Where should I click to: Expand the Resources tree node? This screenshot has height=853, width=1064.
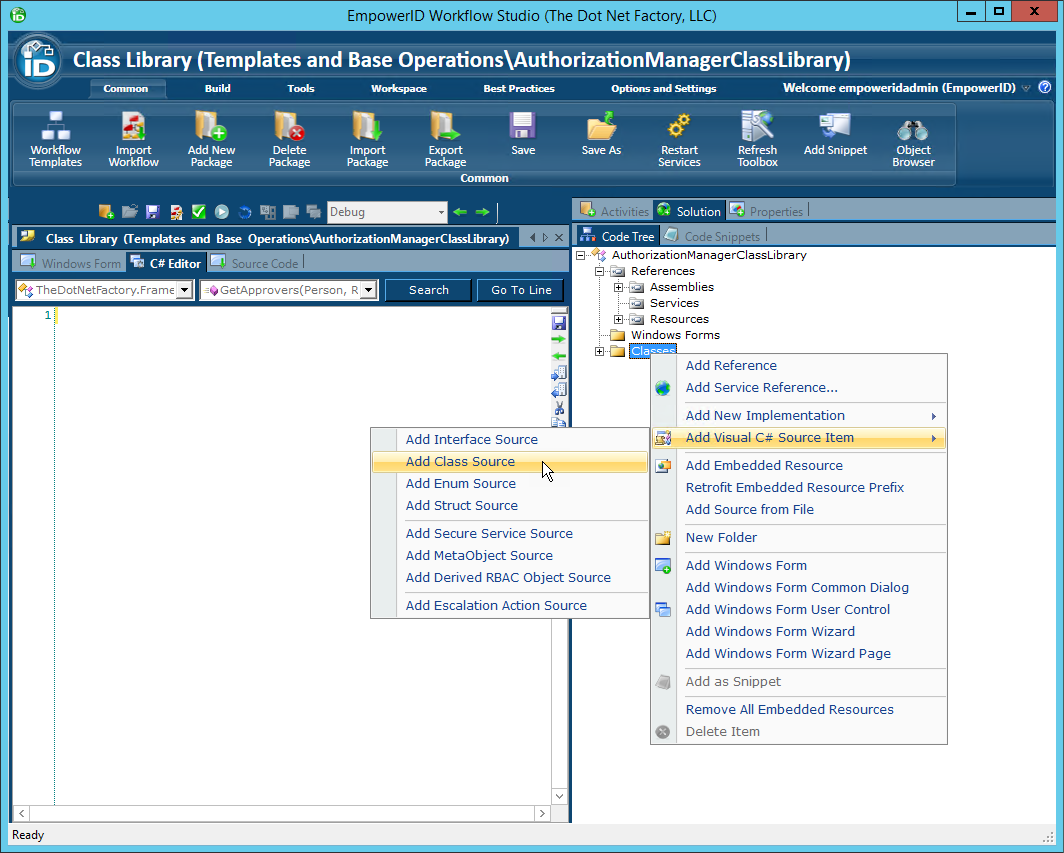coord(619,319)
